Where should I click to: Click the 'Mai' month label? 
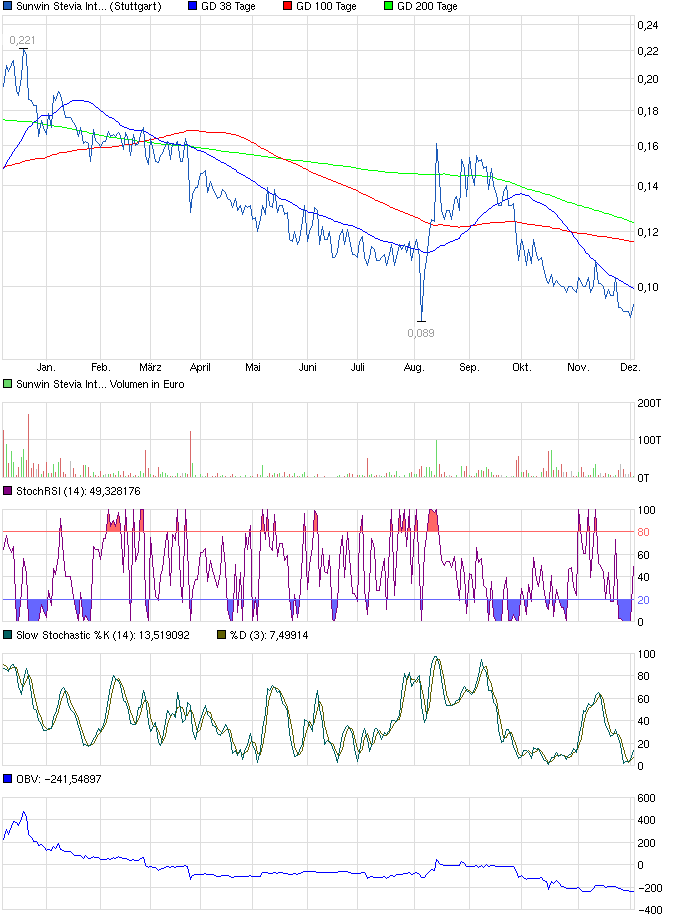(253, 367)
